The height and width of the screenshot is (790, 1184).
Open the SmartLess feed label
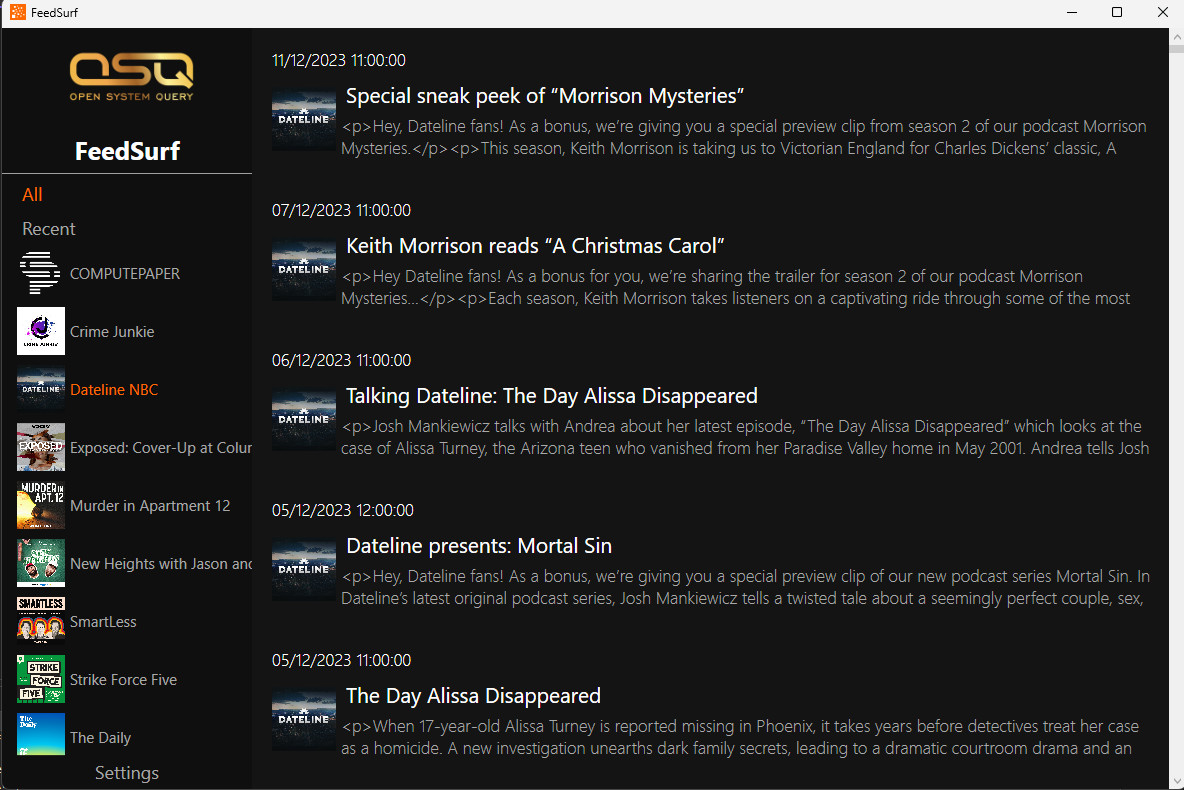pyautogui.click(x=103, y=622)
